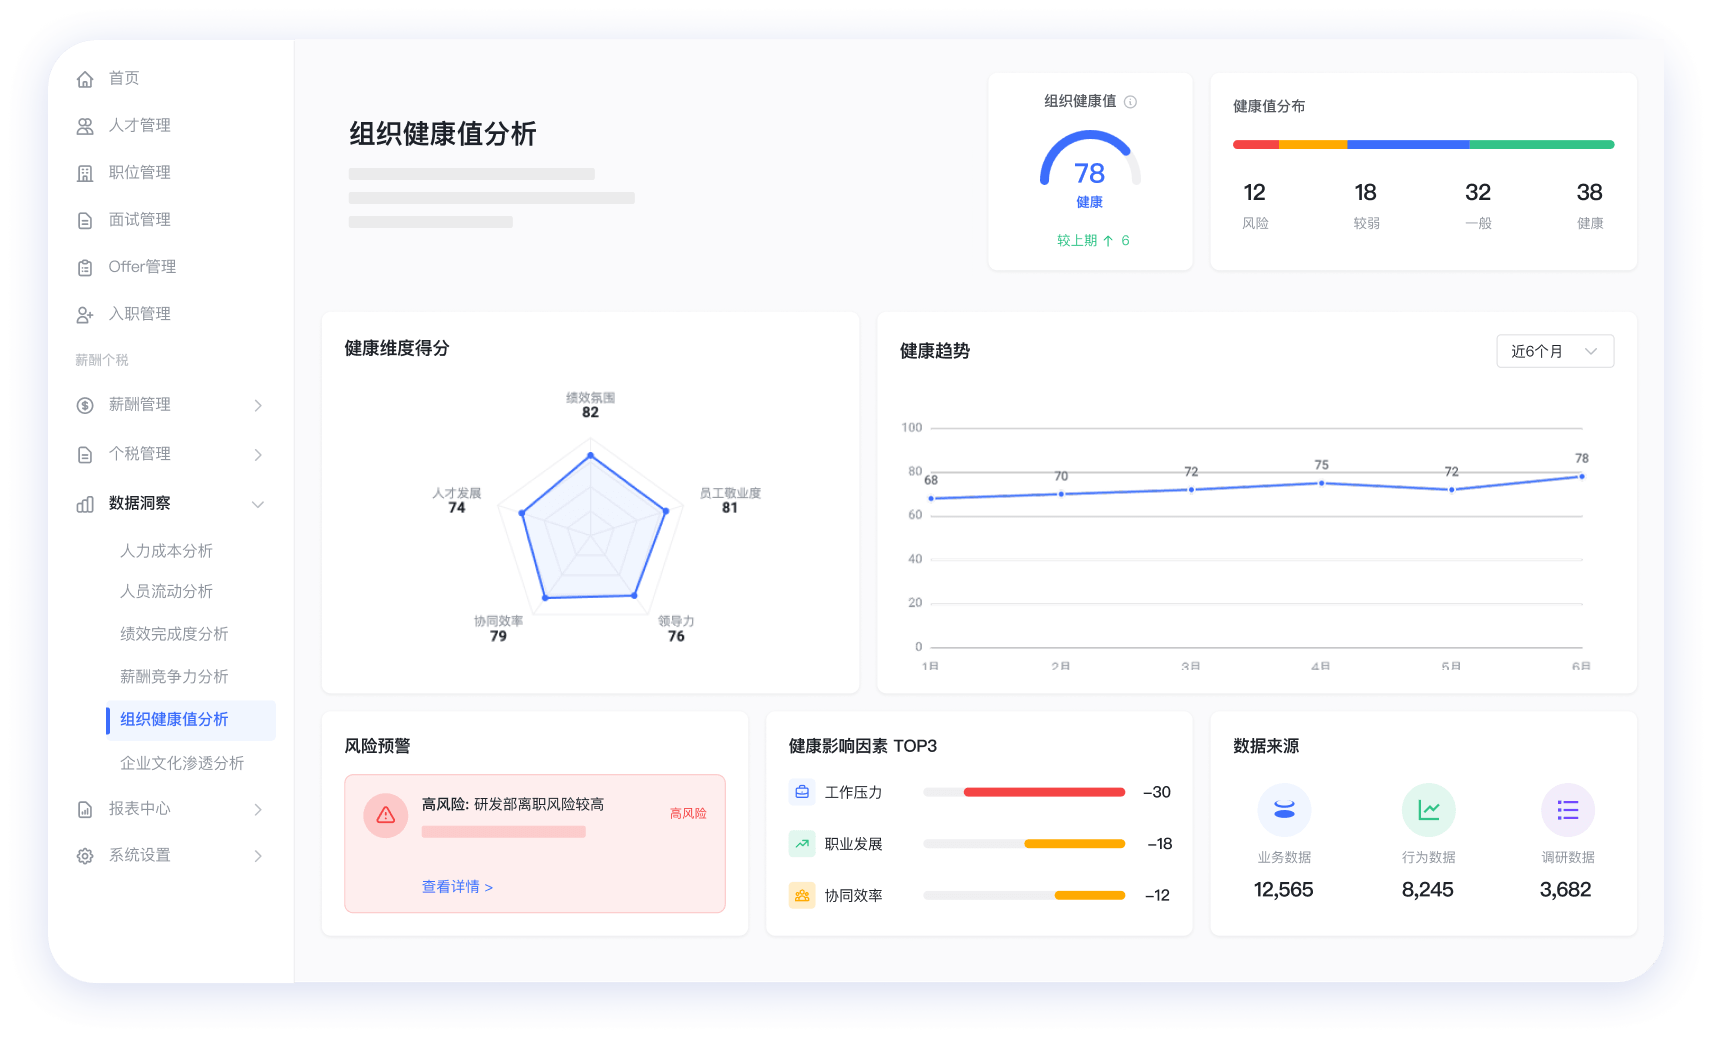This screenshot has height=1039, width=1712.
Task: Click the 查看详情 link in risk alert
Action: pyautogui.click(x=457, y=887)
